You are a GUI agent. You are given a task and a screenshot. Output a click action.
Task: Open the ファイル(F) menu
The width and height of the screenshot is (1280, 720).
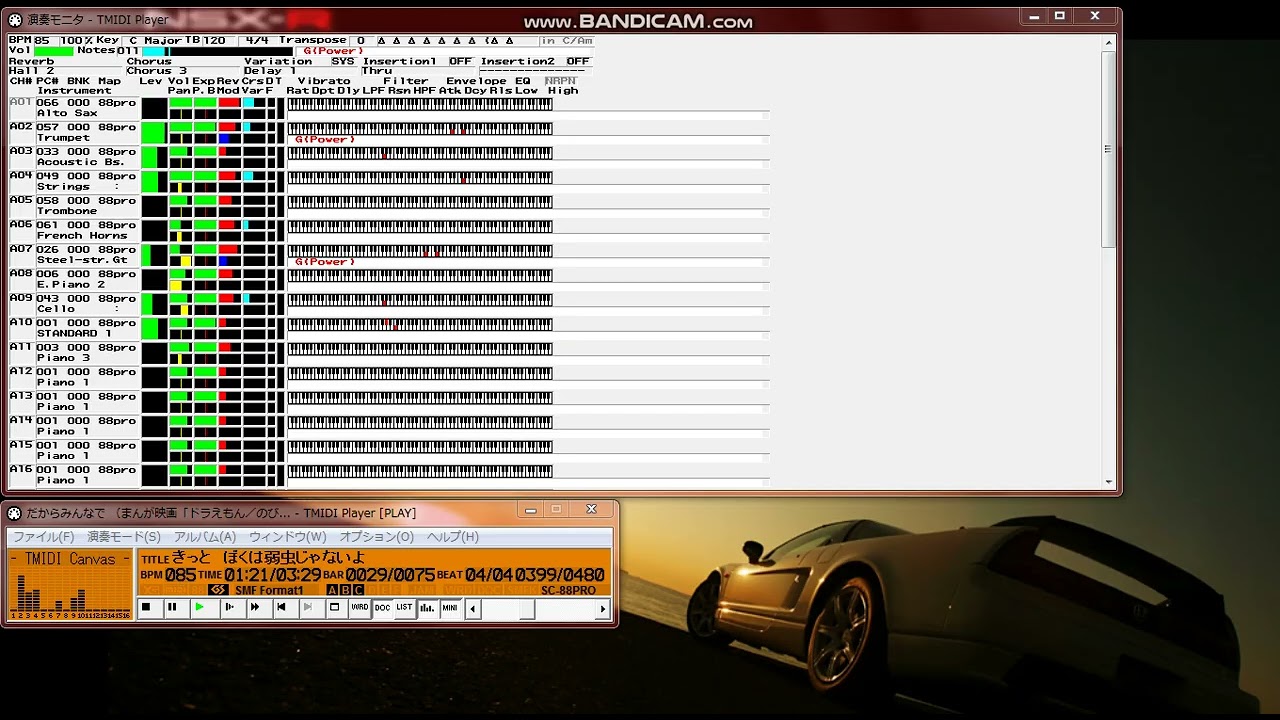(43, 537)
